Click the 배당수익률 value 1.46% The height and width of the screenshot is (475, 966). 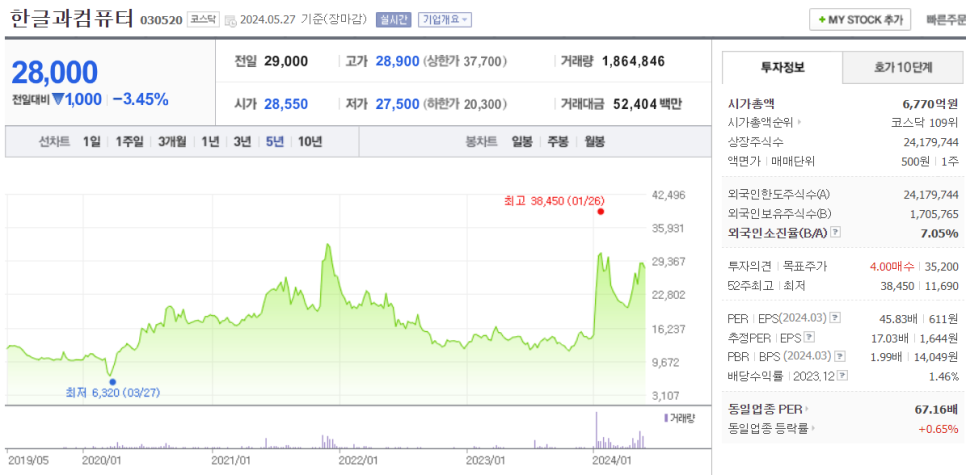944,376
